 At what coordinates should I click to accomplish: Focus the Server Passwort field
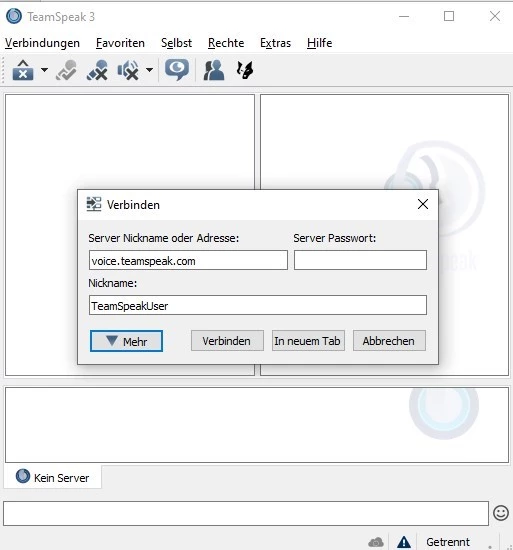point(360,260)
